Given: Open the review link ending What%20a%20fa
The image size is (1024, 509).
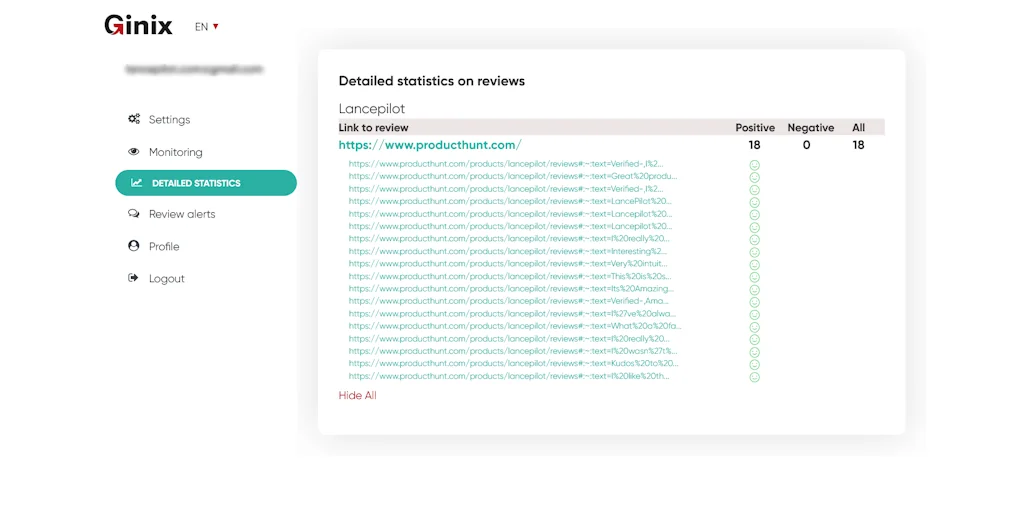Looking at the screenshot, I should click(515, 326).
